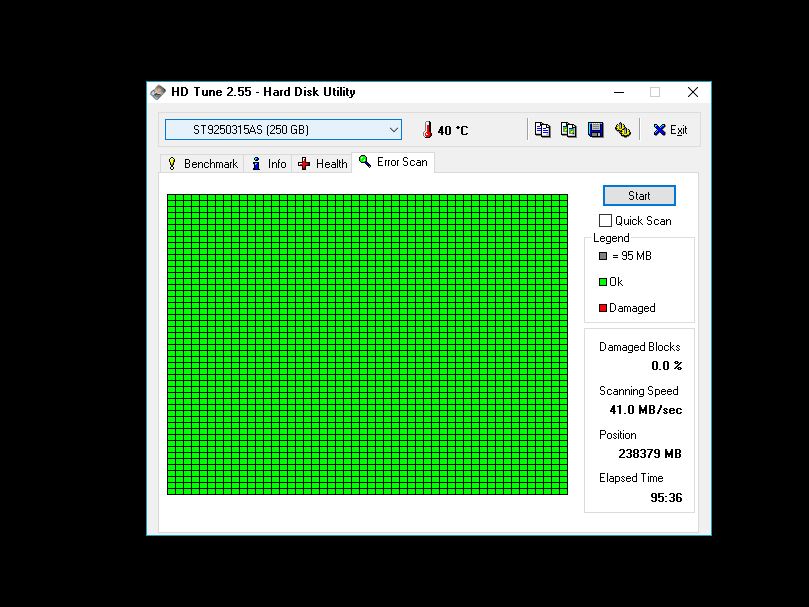Click the Elapsed Time label
Image resolution: width=809 pixels, height=607 pixels.
click(x=631, y=478)
